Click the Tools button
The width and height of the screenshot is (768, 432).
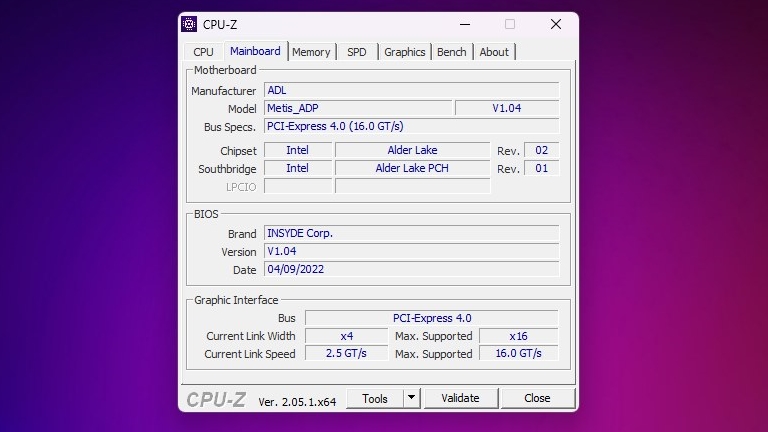click(x=375, y=398)
